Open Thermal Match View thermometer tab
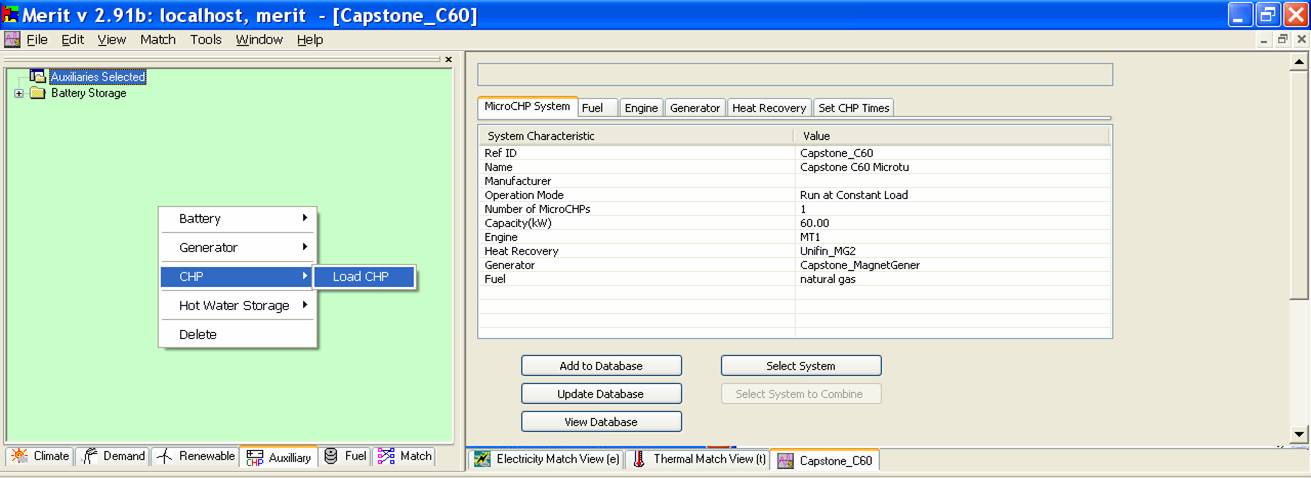1311x478 pixels. [639, 460]
